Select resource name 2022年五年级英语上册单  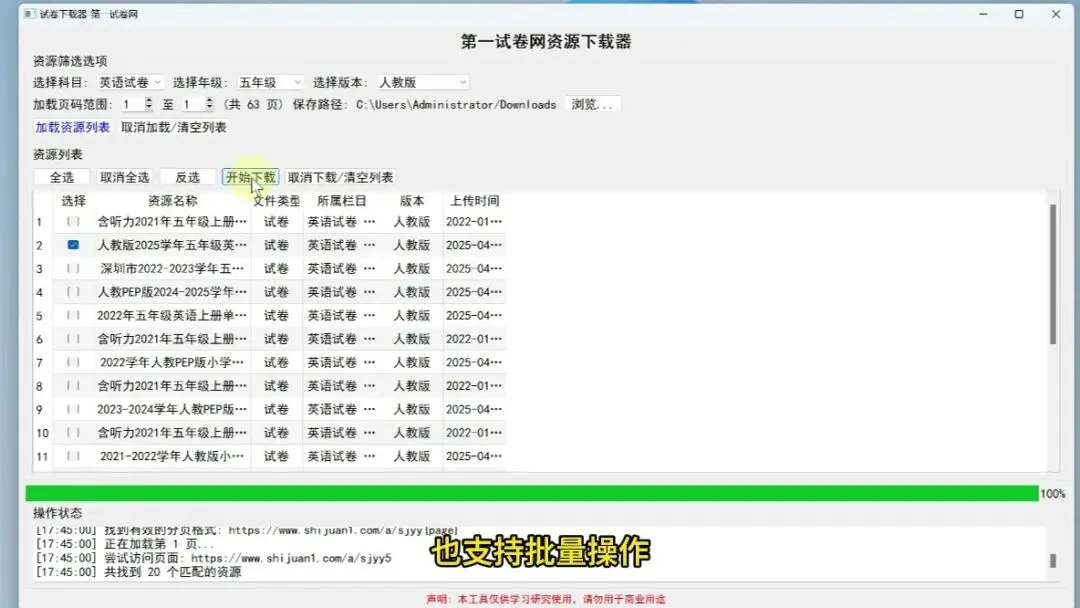172,315
